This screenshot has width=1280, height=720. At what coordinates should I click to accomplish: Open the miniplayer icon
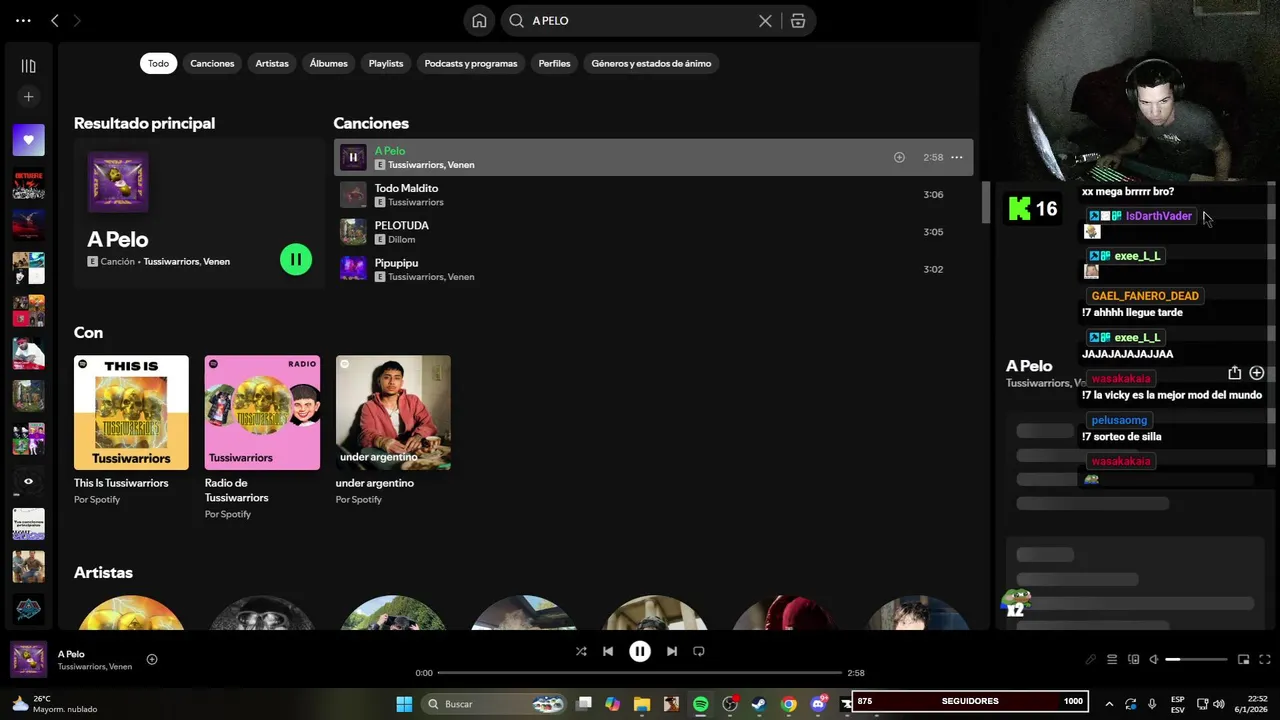pyautogui.click(x=1244, y=659)
